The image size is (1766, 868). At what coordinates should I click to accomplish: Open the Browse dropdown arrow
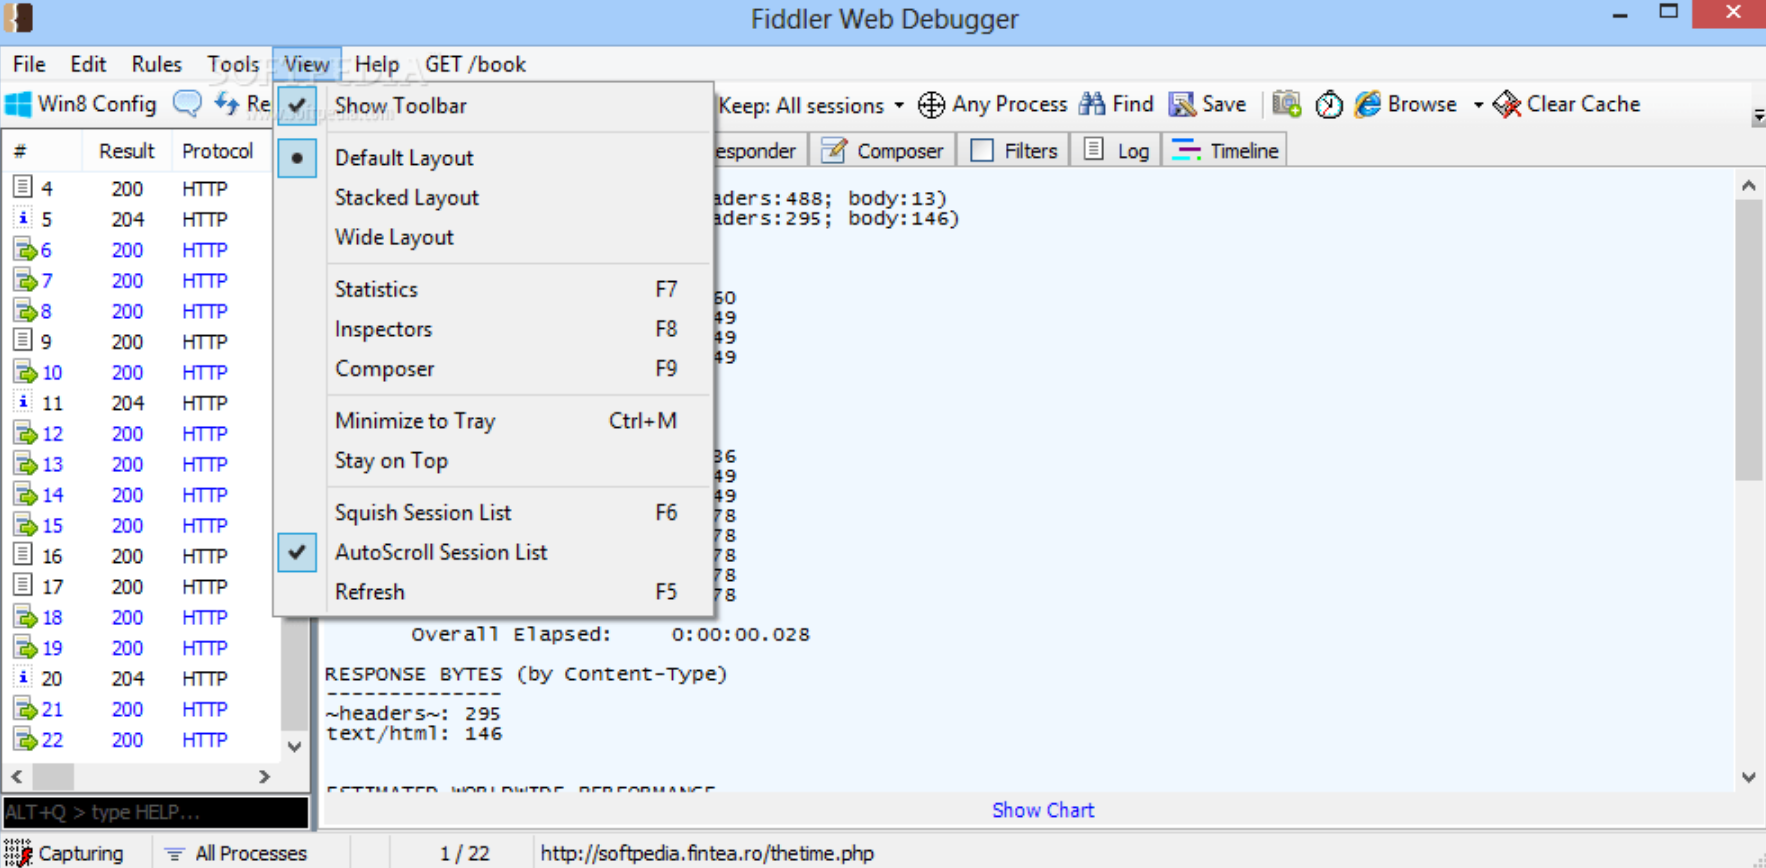pos(1478,105)
